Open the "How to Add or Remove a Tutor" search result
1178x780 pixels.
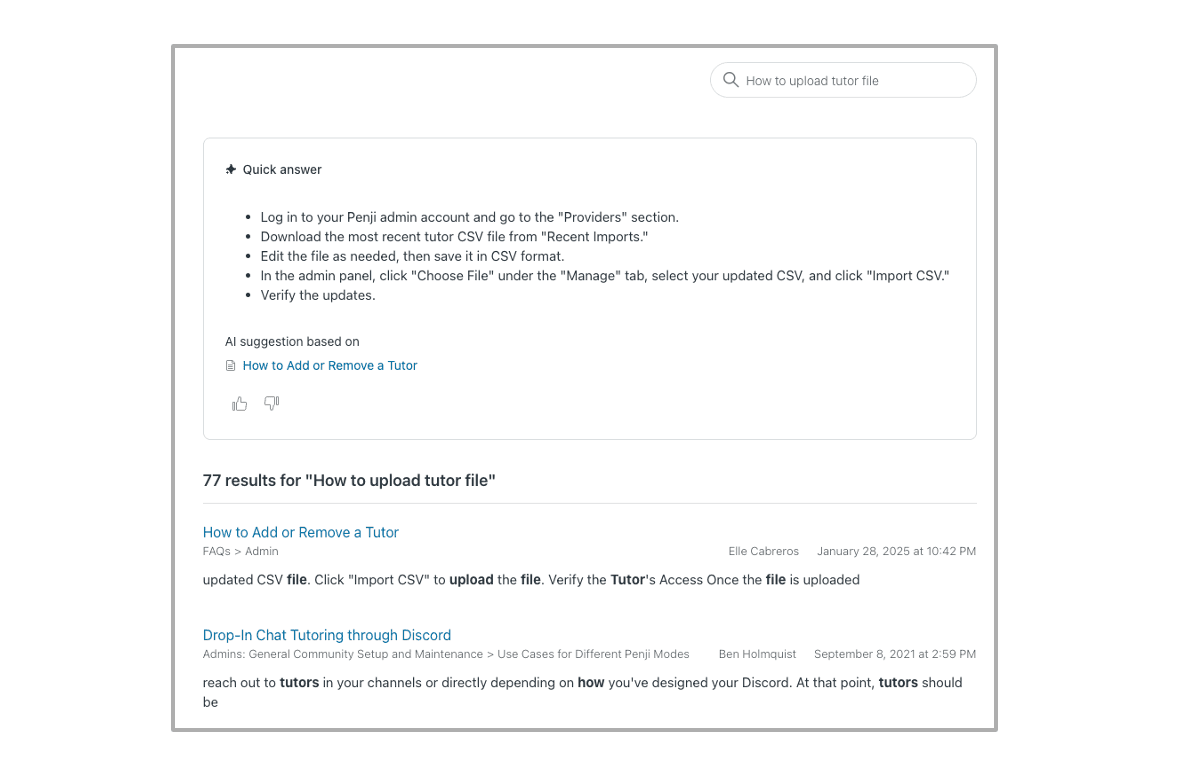pos(300,532)
